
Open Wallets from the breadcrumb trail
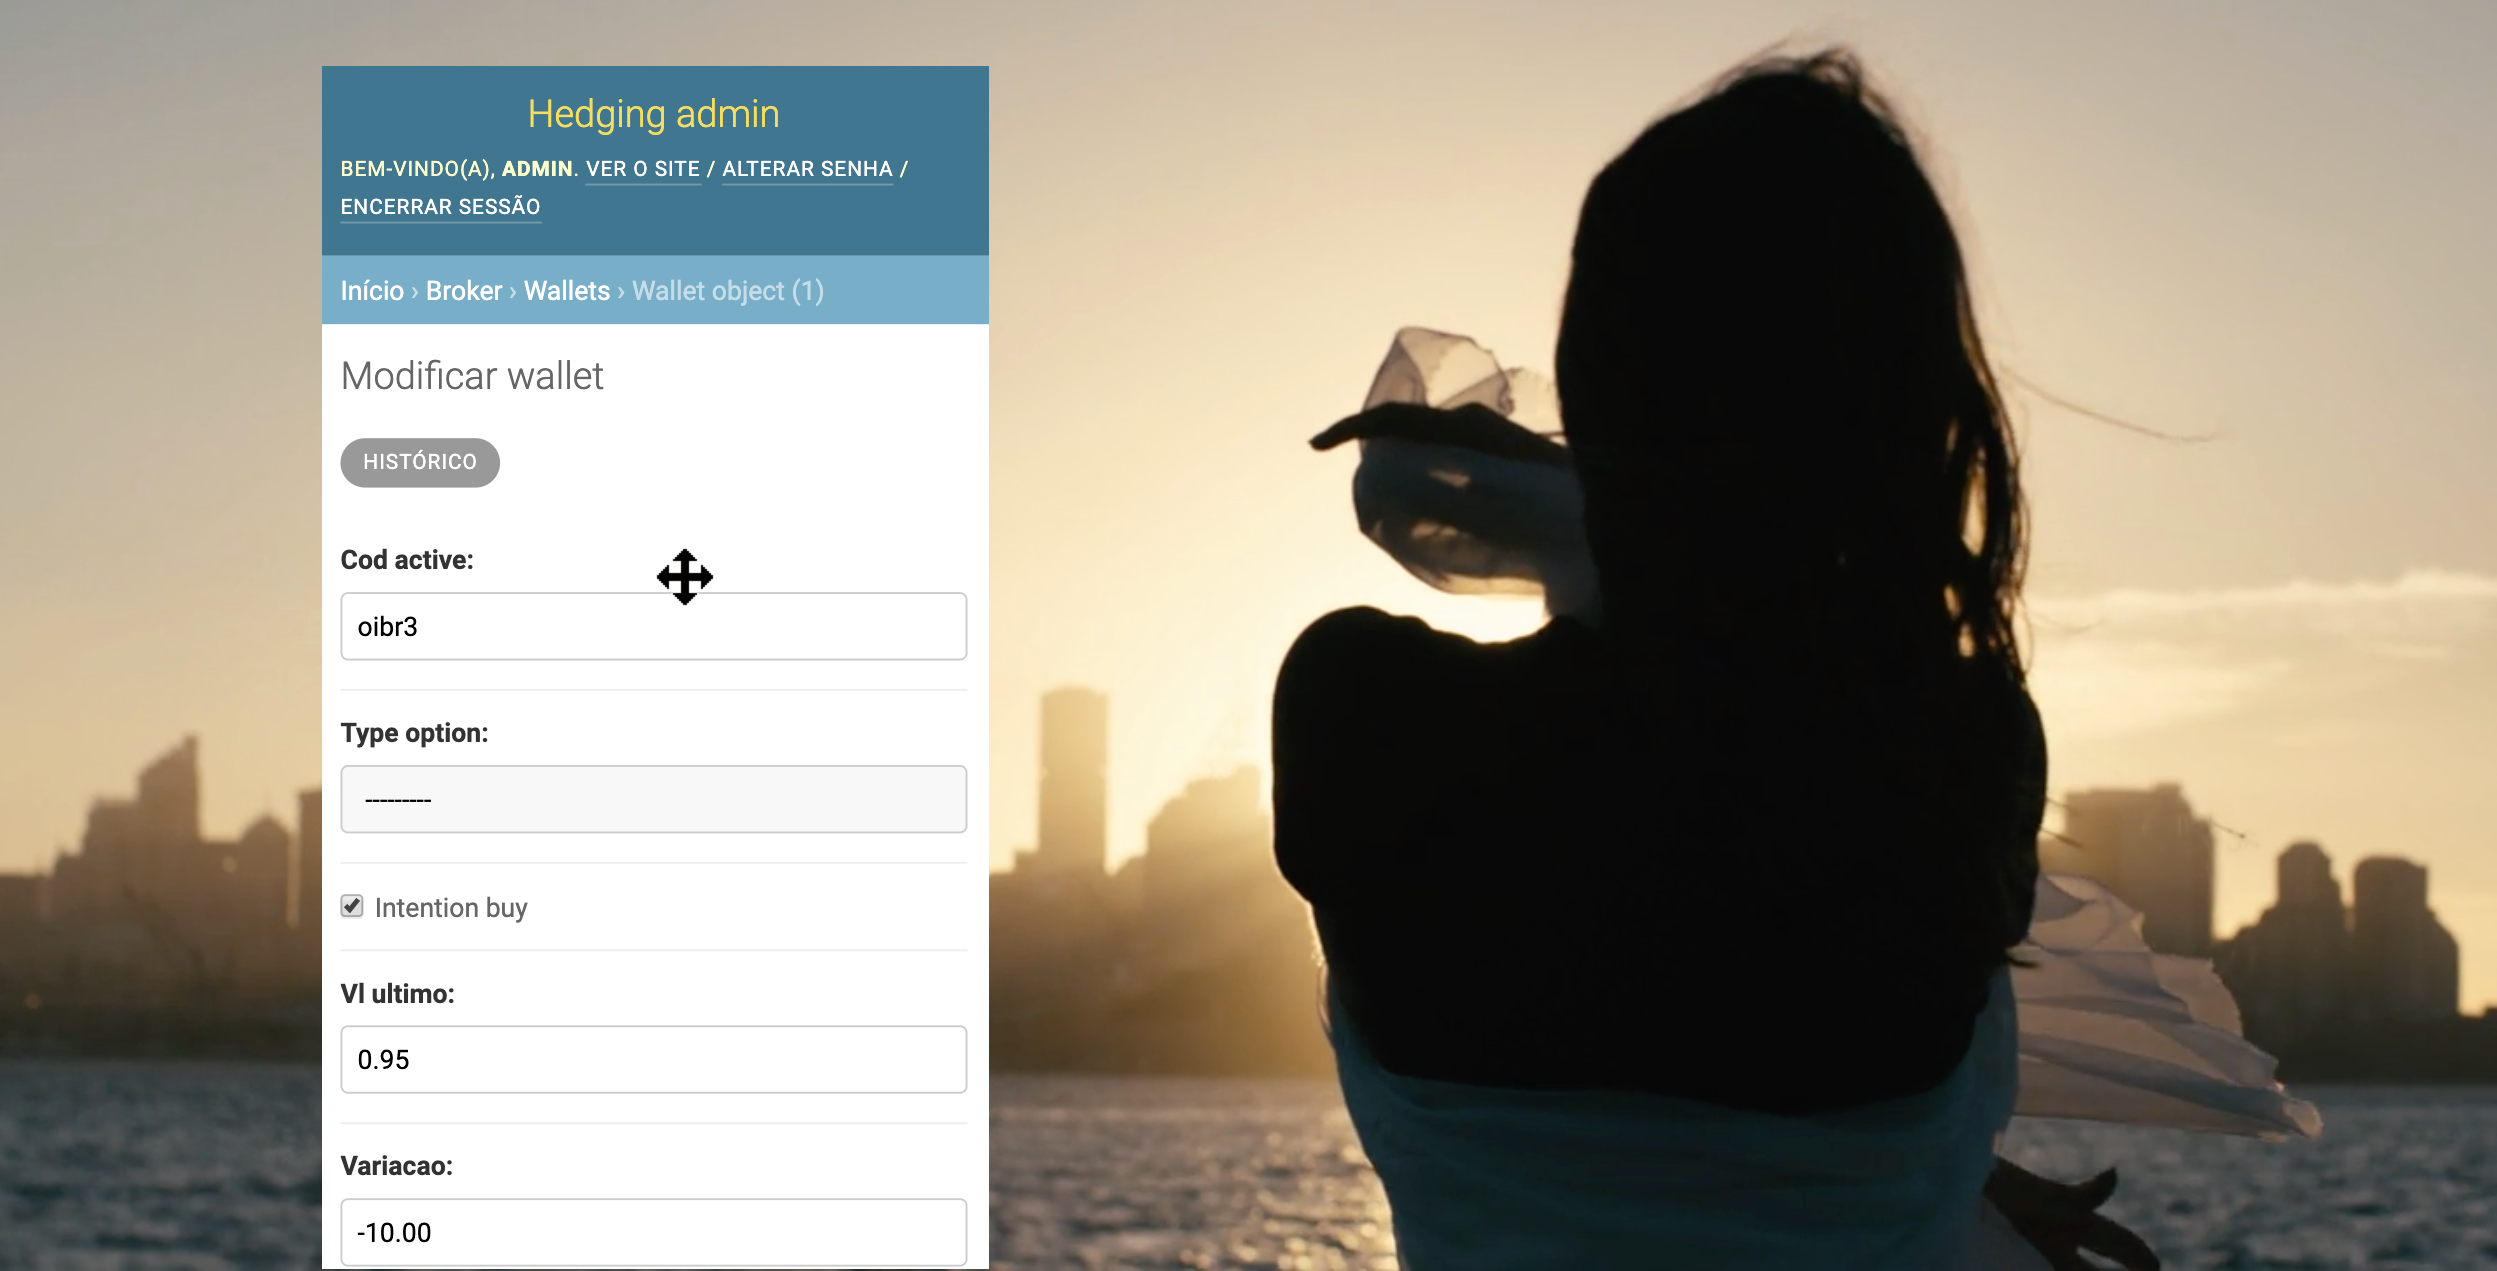(x=567, y=291)
